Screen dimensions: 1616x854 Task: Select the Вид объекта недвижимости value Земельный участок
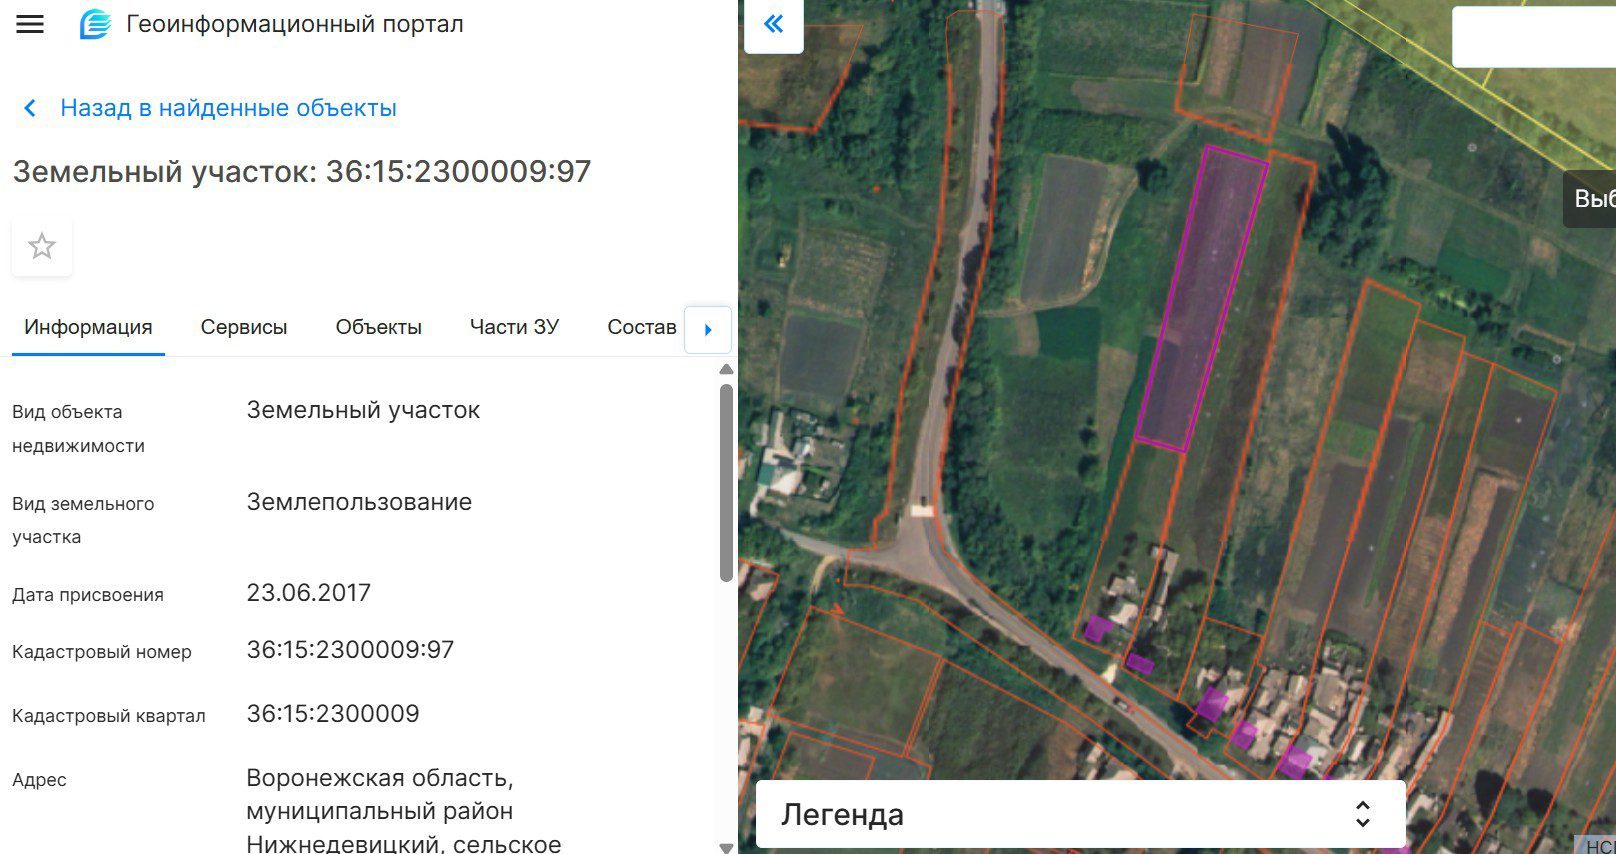coord(363,410)
